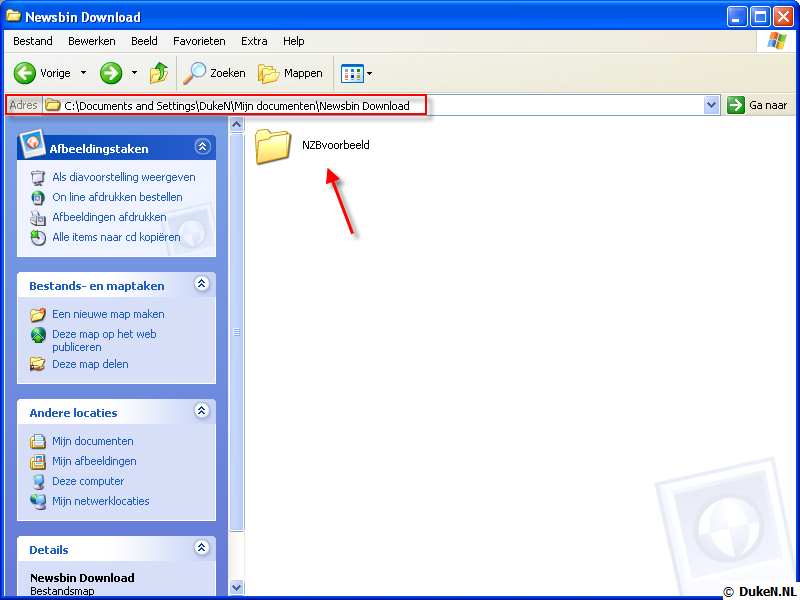The height and width of the screenshot is (600, 800).
Task: Collapse the Details panel
Action: 202,548
